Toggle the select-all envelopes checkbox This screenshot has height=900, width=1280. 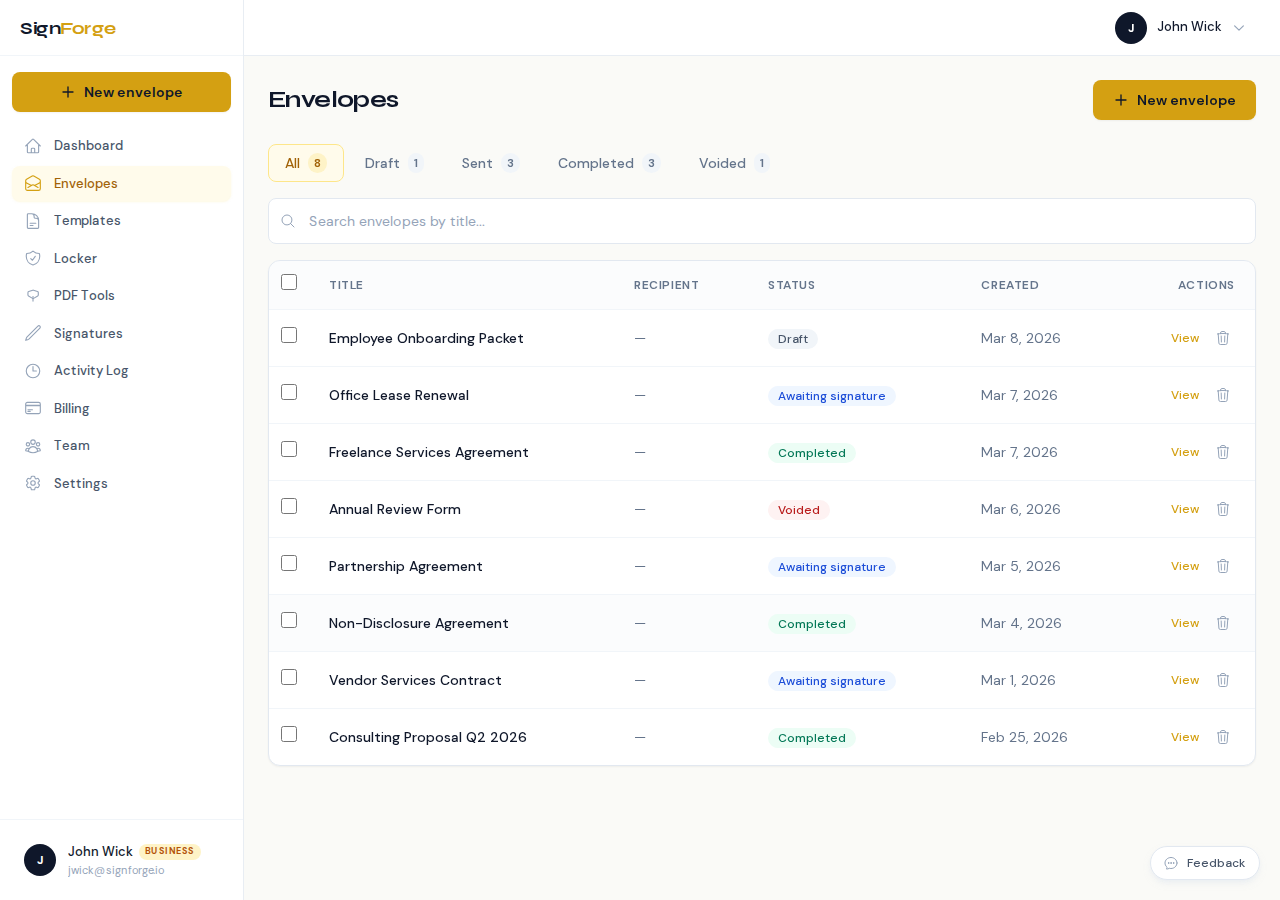(289, 282)
